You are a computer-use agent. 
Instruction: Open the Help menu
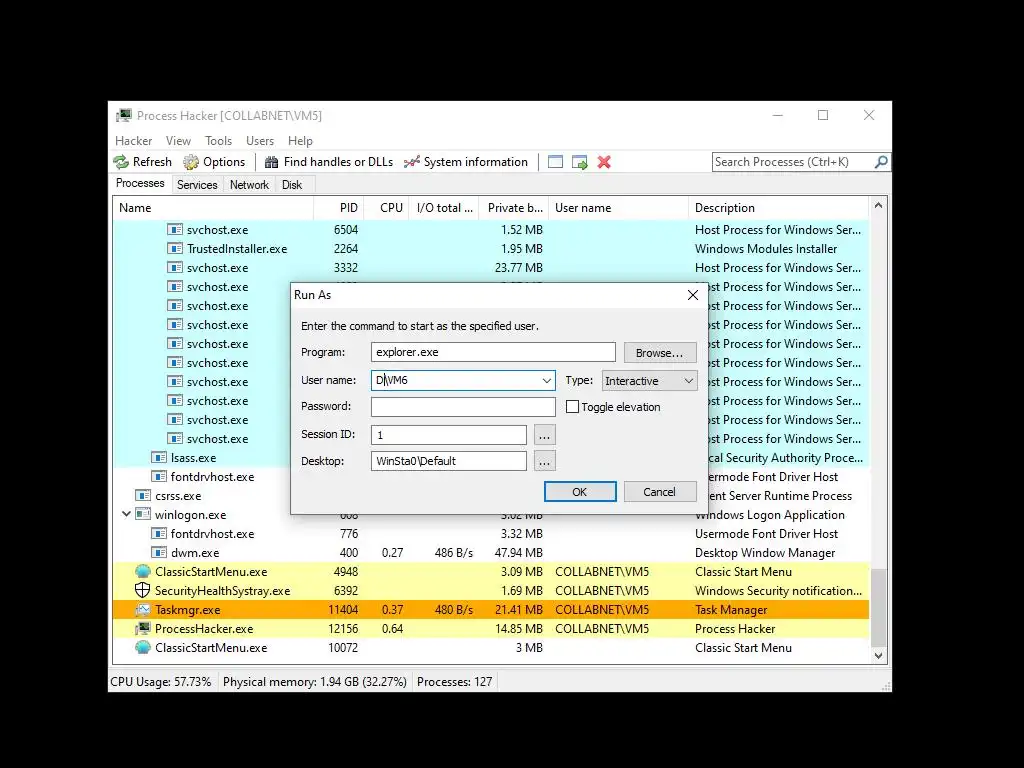[300, 140]
